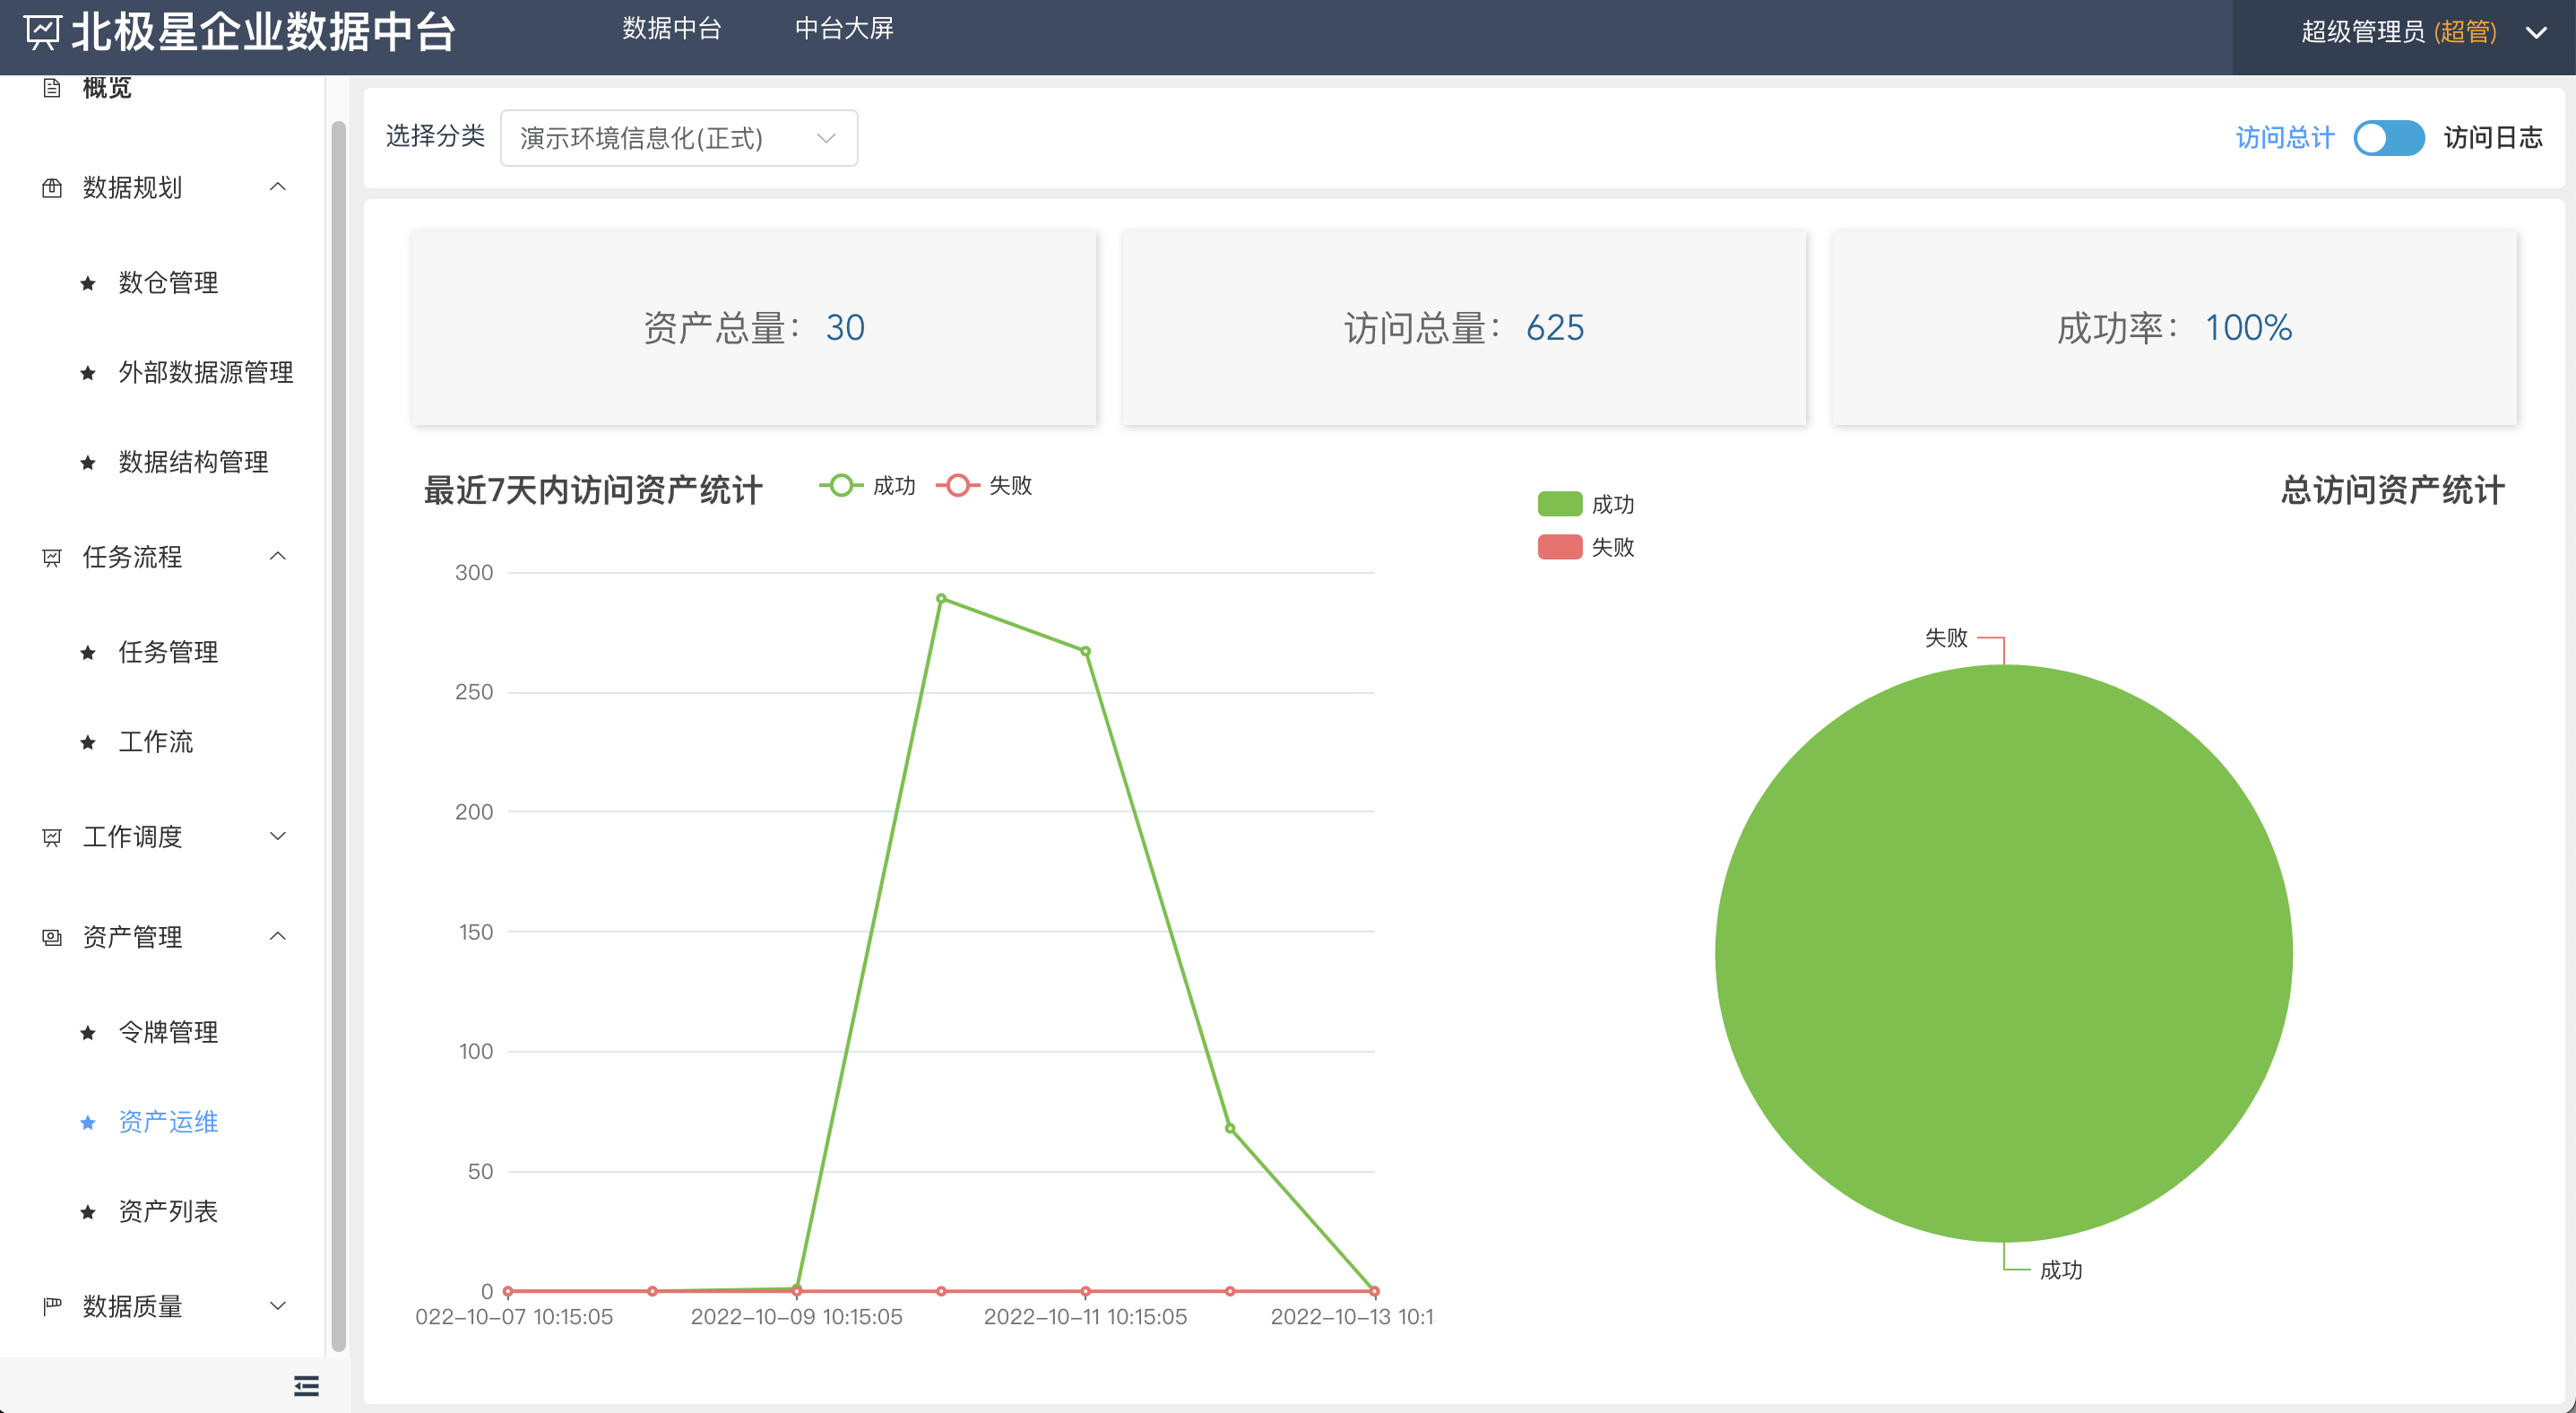Expand the 数据质量 section chevron
The image size is (2576, 1413).
(278, 1305)
